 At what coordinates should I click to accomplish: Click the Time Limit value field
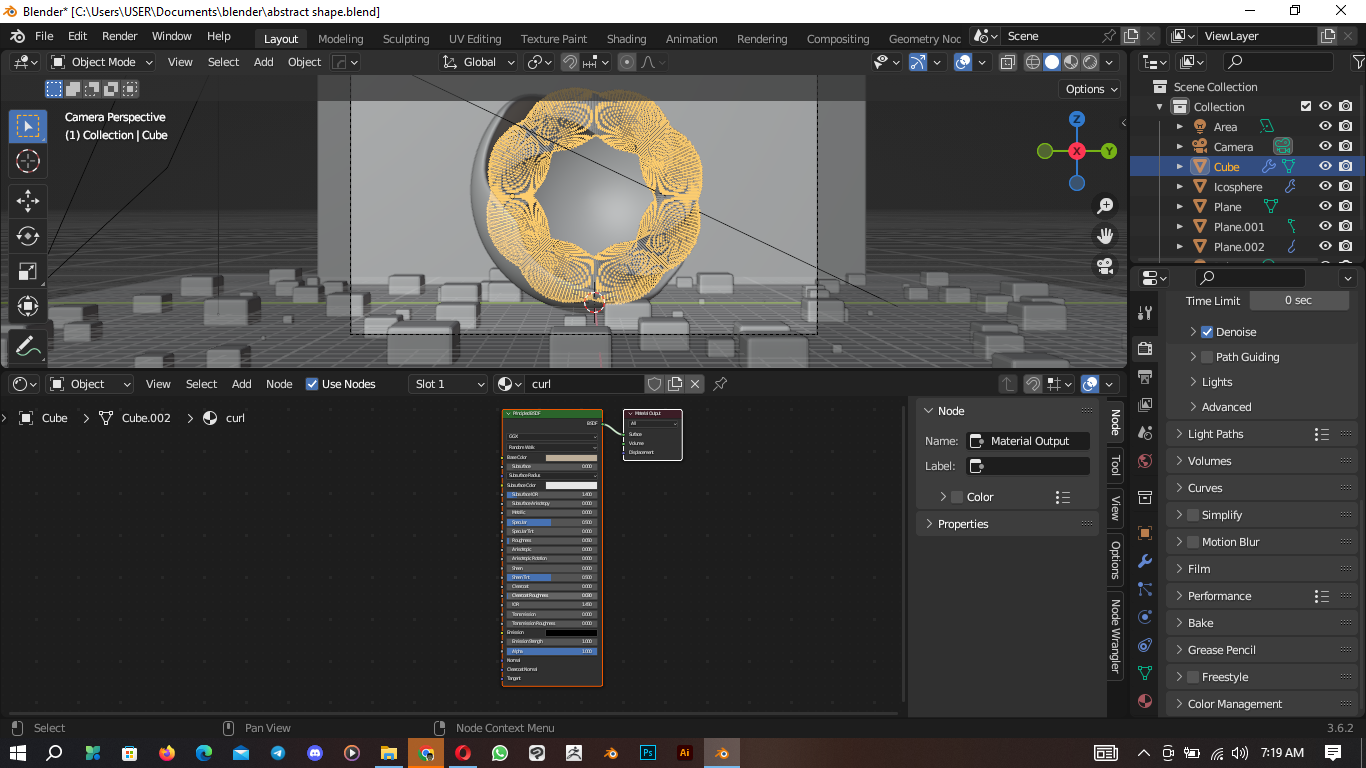pyautogui.click(x=1298, y=301)
